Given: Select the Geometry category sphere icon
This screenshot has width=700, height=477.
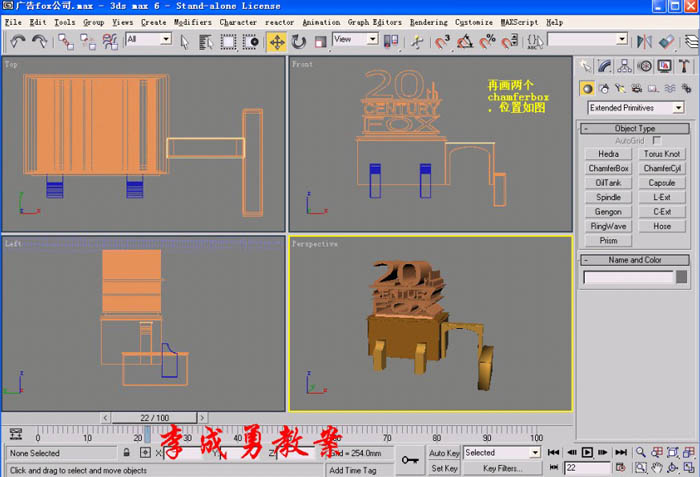Looking at the screenshot, I should click(588, 88).
